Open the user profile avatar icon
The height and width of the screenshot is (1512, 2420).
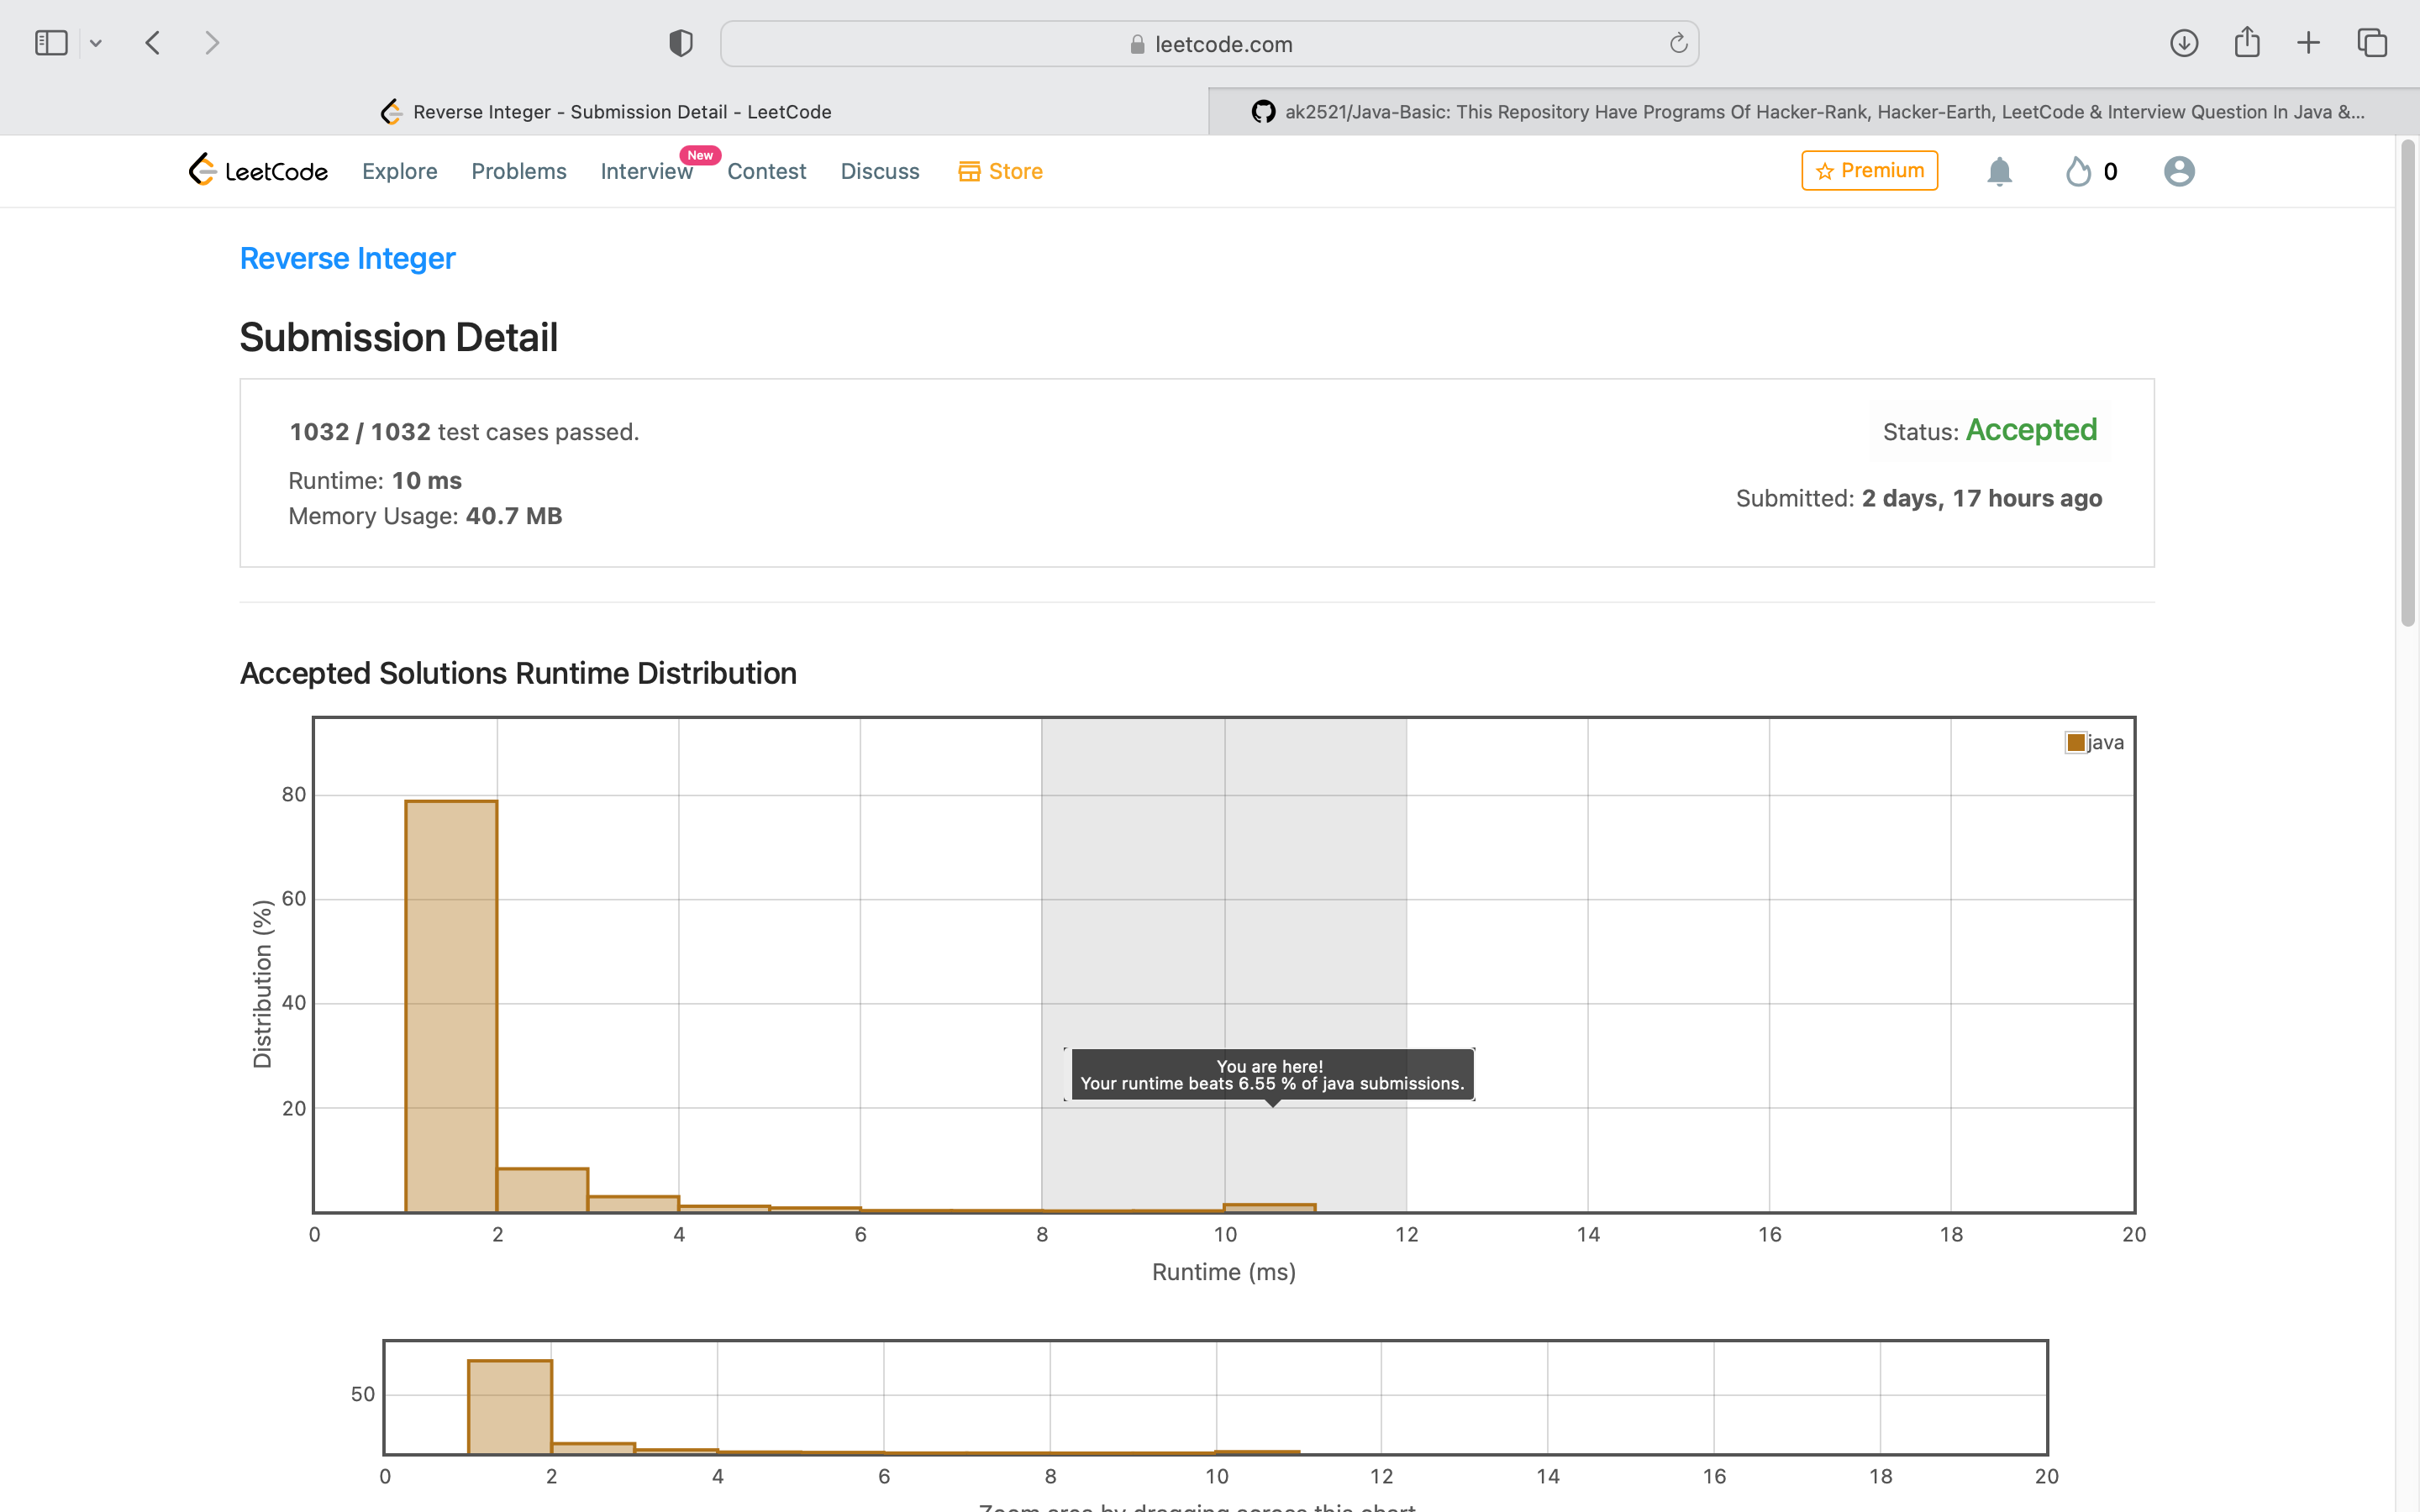[x=2178, y=171]
